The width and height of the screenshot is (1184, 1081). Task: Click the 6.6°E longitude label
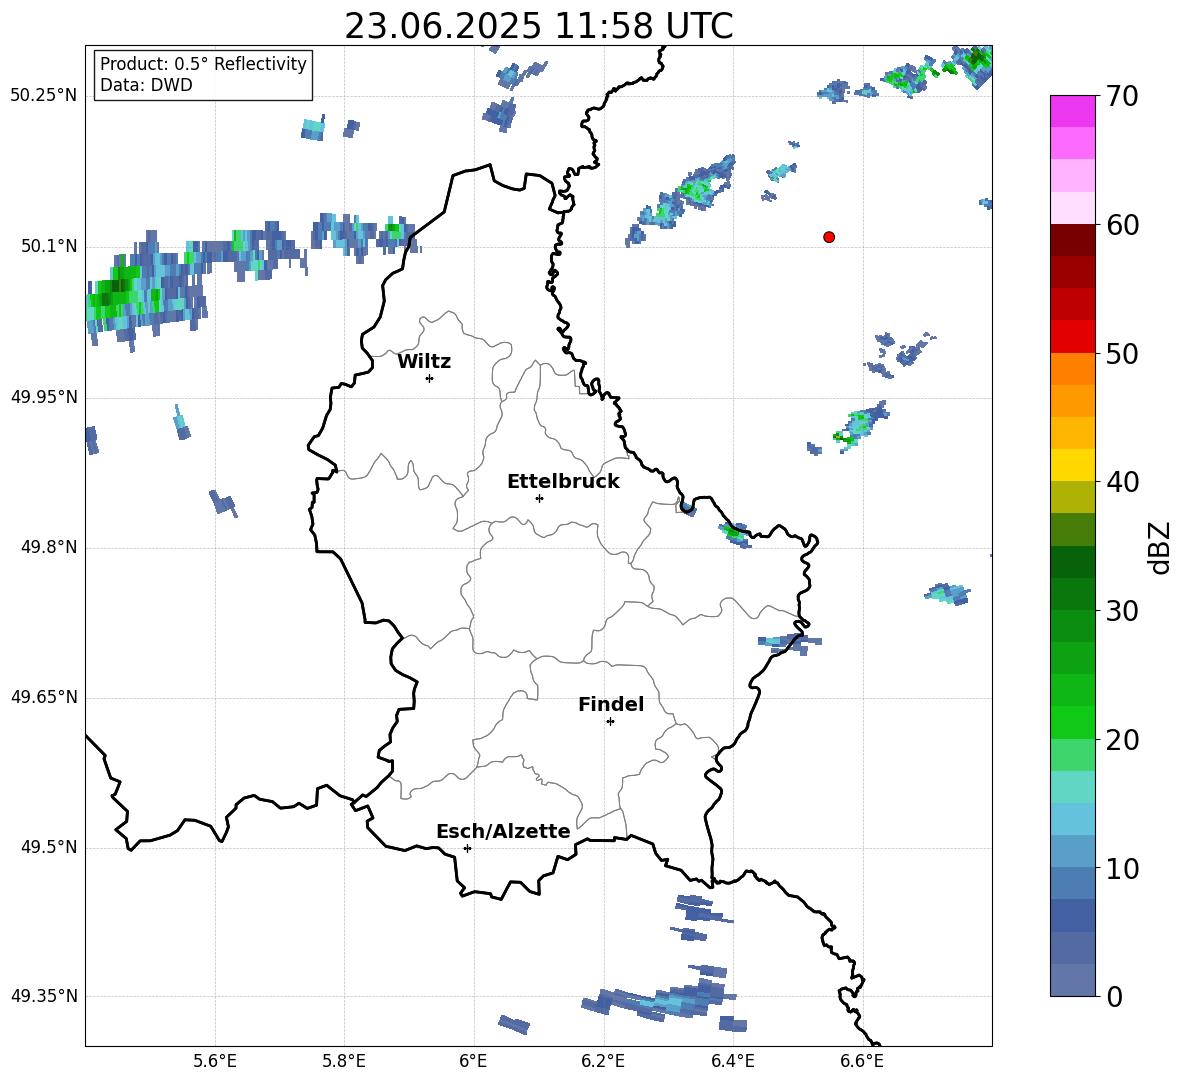click(862, 1062)
